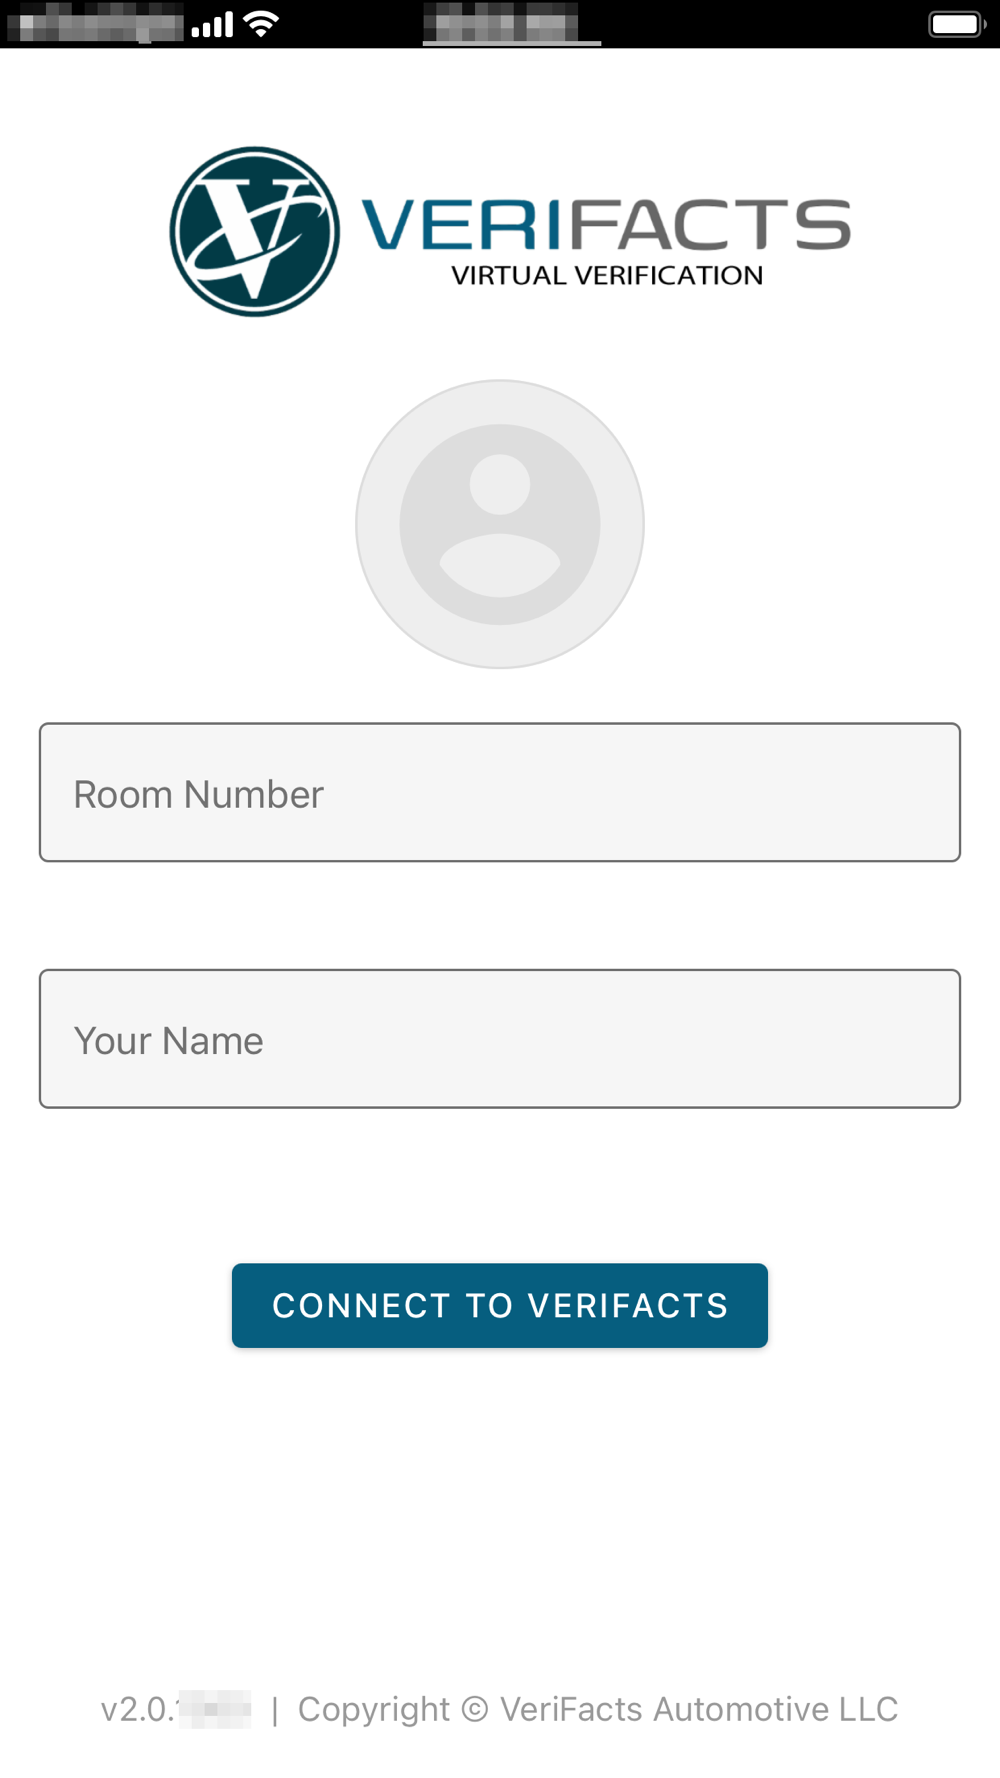Tap the person silhouette inside the avatar
This screenshot has height=1778, width=1000.
[x=500, y=525]
